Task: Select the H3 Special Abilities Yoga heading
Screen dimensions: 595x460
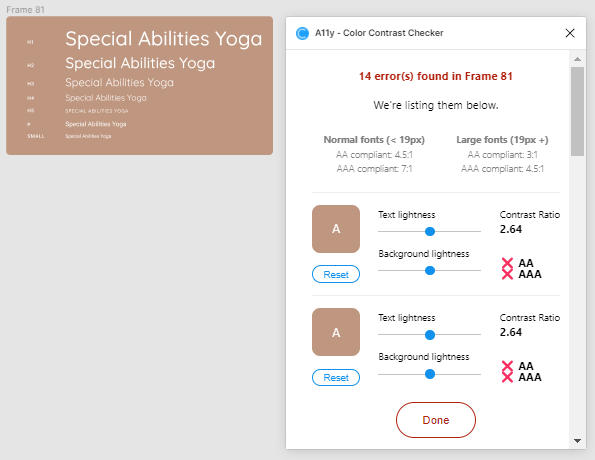Action: 119,82
